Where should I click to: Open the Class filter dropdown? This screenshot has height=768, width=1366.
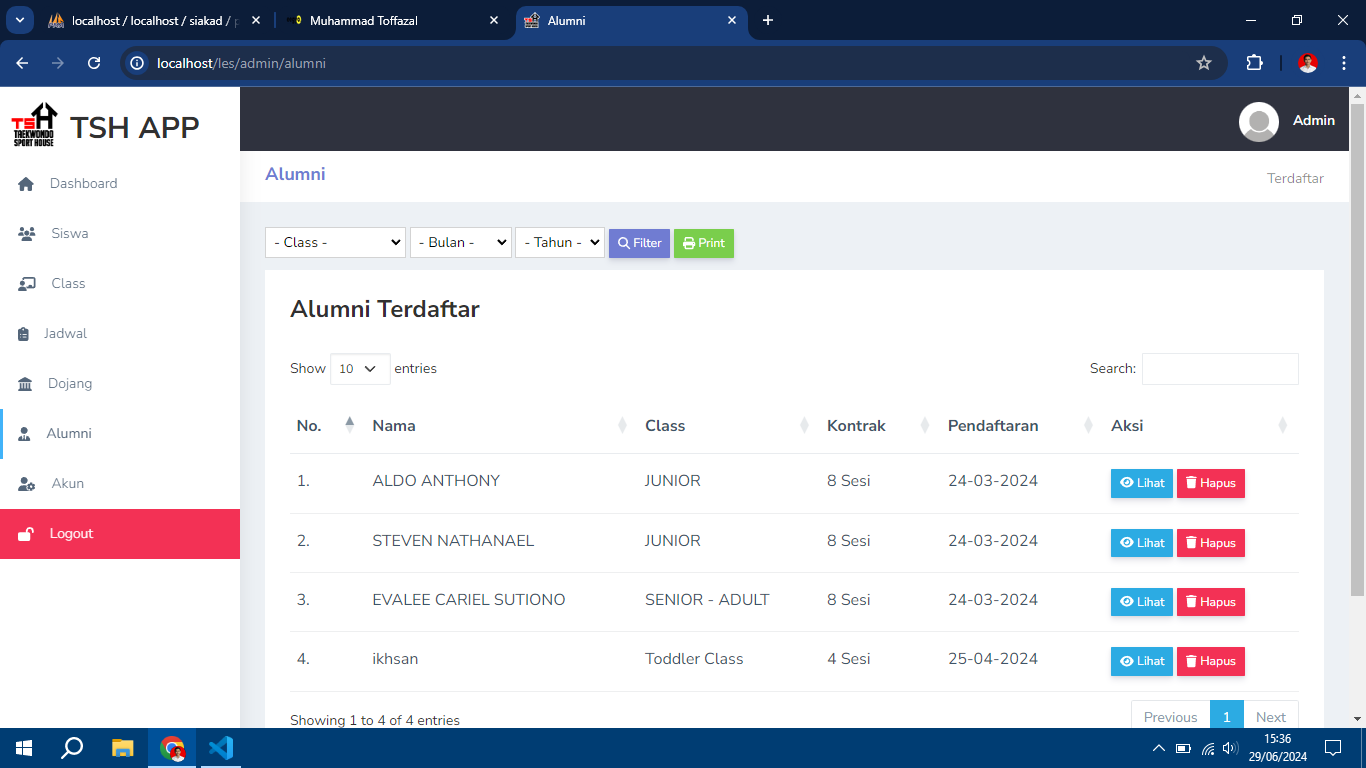(x=335, y=243)
